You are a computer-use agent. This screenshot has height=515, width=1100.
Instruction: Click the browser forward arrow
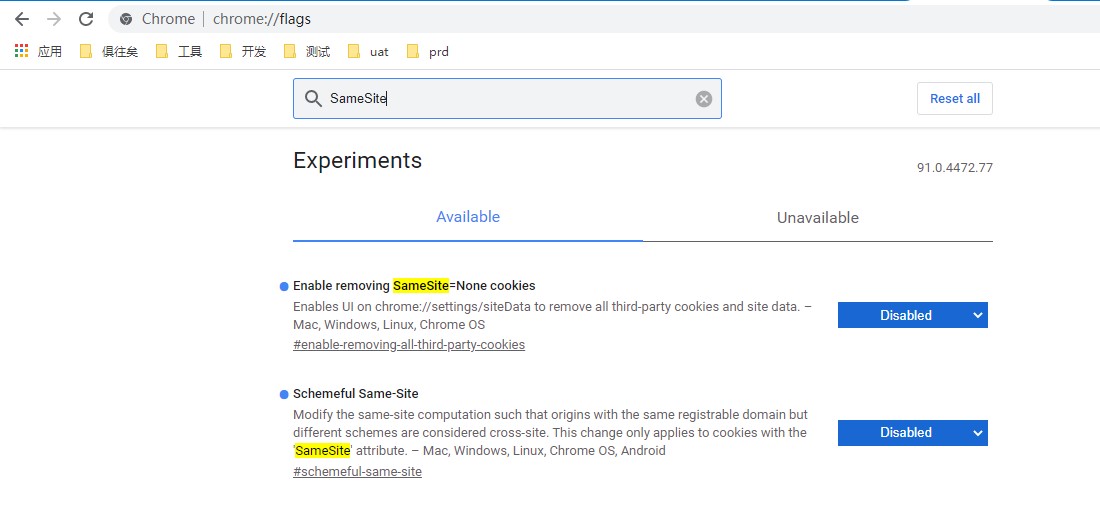point(54,19)
